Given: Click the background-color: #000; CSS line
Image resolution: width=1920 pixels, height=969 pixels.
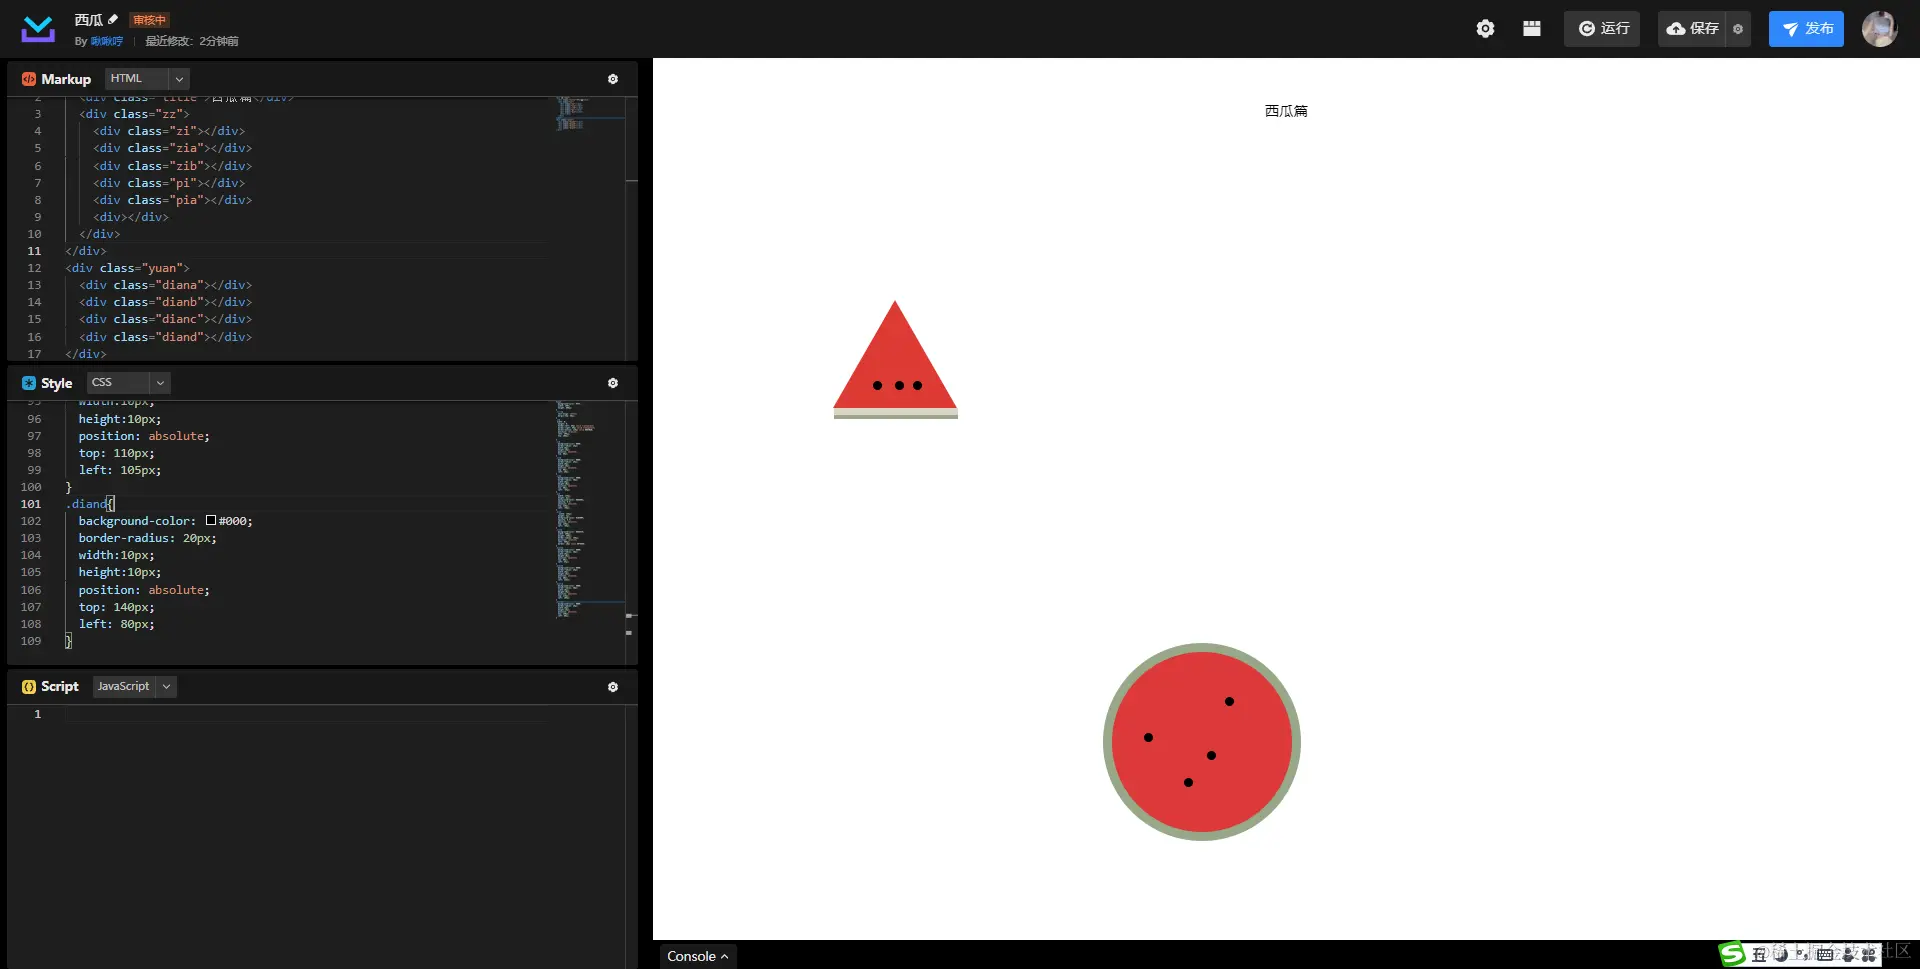Looking at the screenshot, I should pyautogui.click(x=166, y=521).
